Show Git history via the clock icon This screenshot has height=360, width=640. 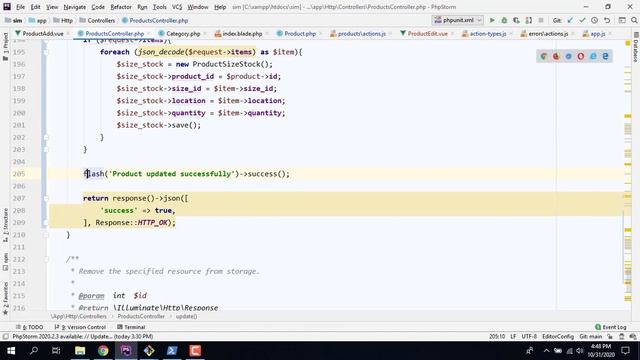click(595, 20)
